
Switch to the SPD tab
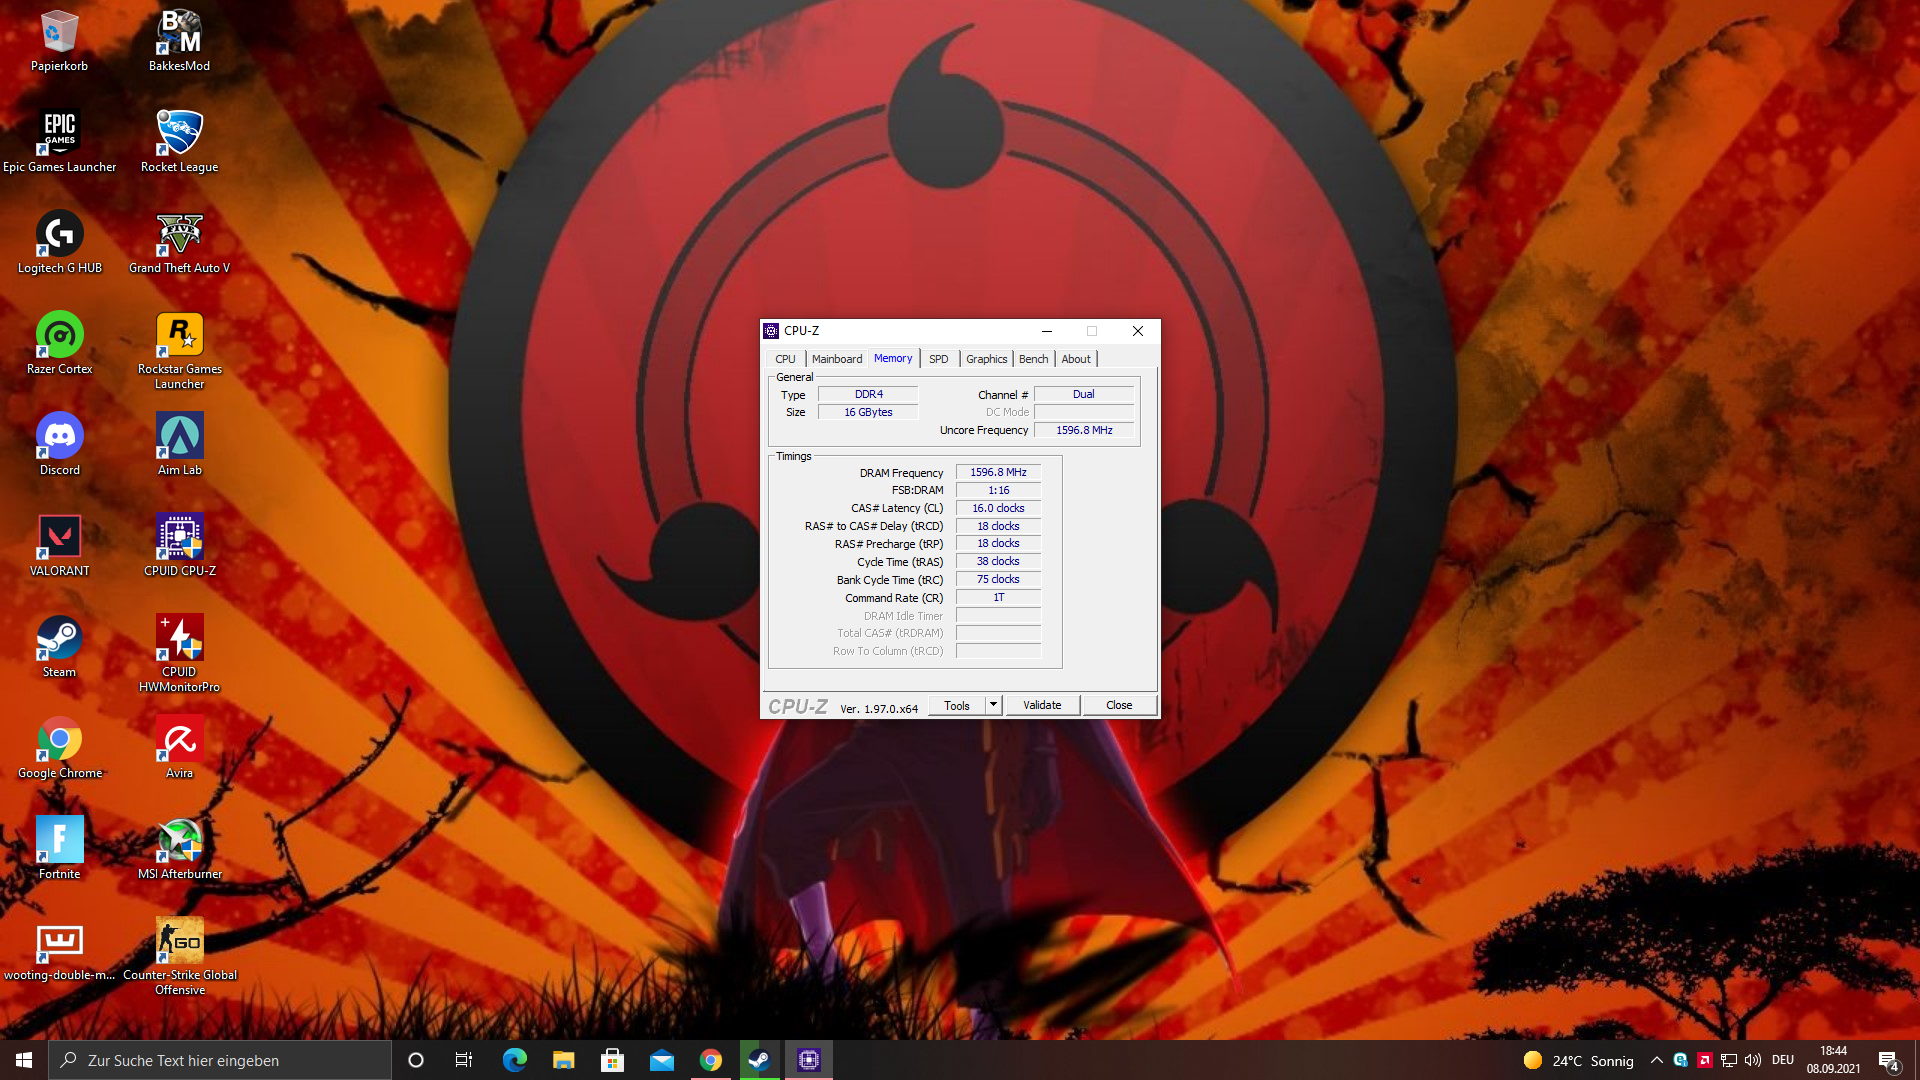[x=938, y=359]
